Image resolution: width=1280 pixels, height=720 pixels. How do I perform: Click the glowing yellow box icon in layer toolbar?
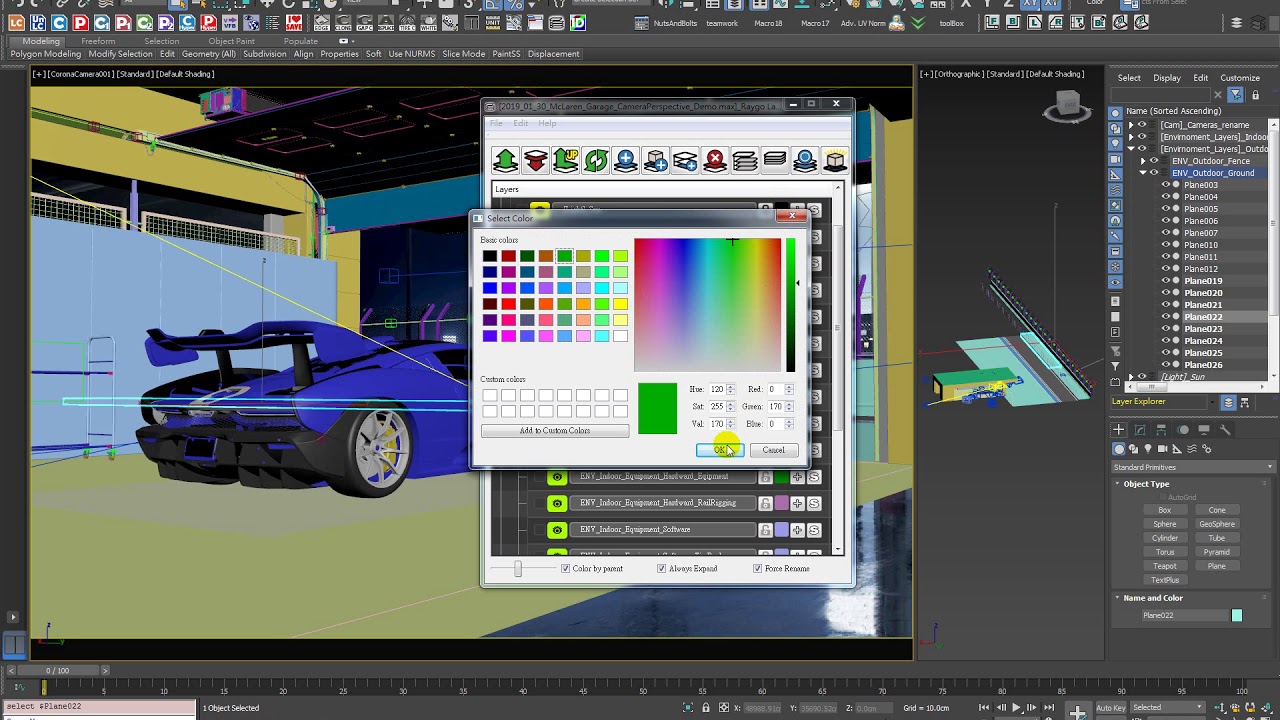click(835, 160)
